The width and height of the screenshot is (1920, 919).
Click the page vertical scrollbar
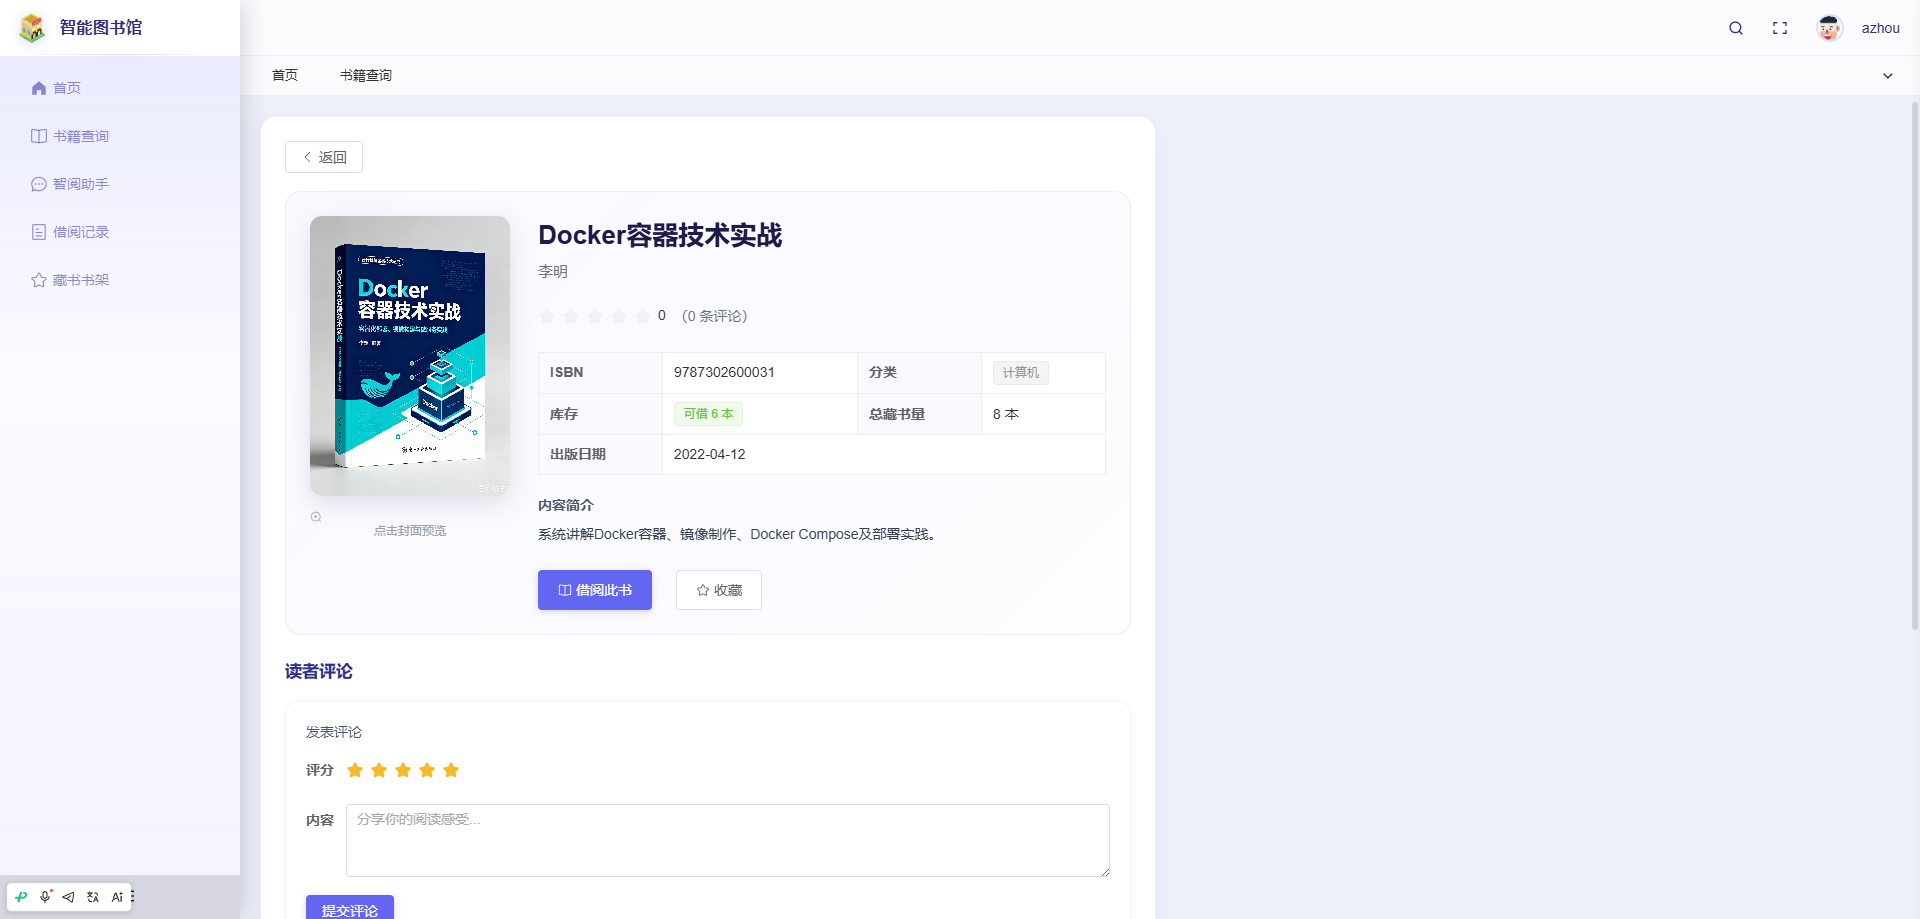tap(1915, 365)
